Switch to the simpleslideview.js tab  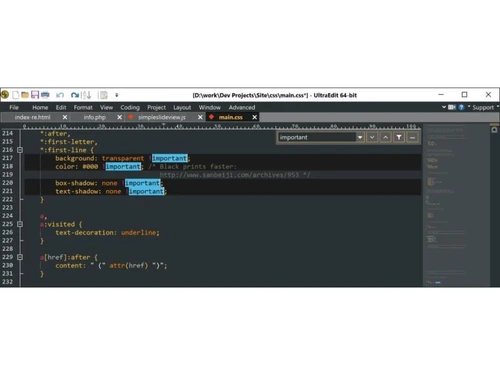click(162, 117)
